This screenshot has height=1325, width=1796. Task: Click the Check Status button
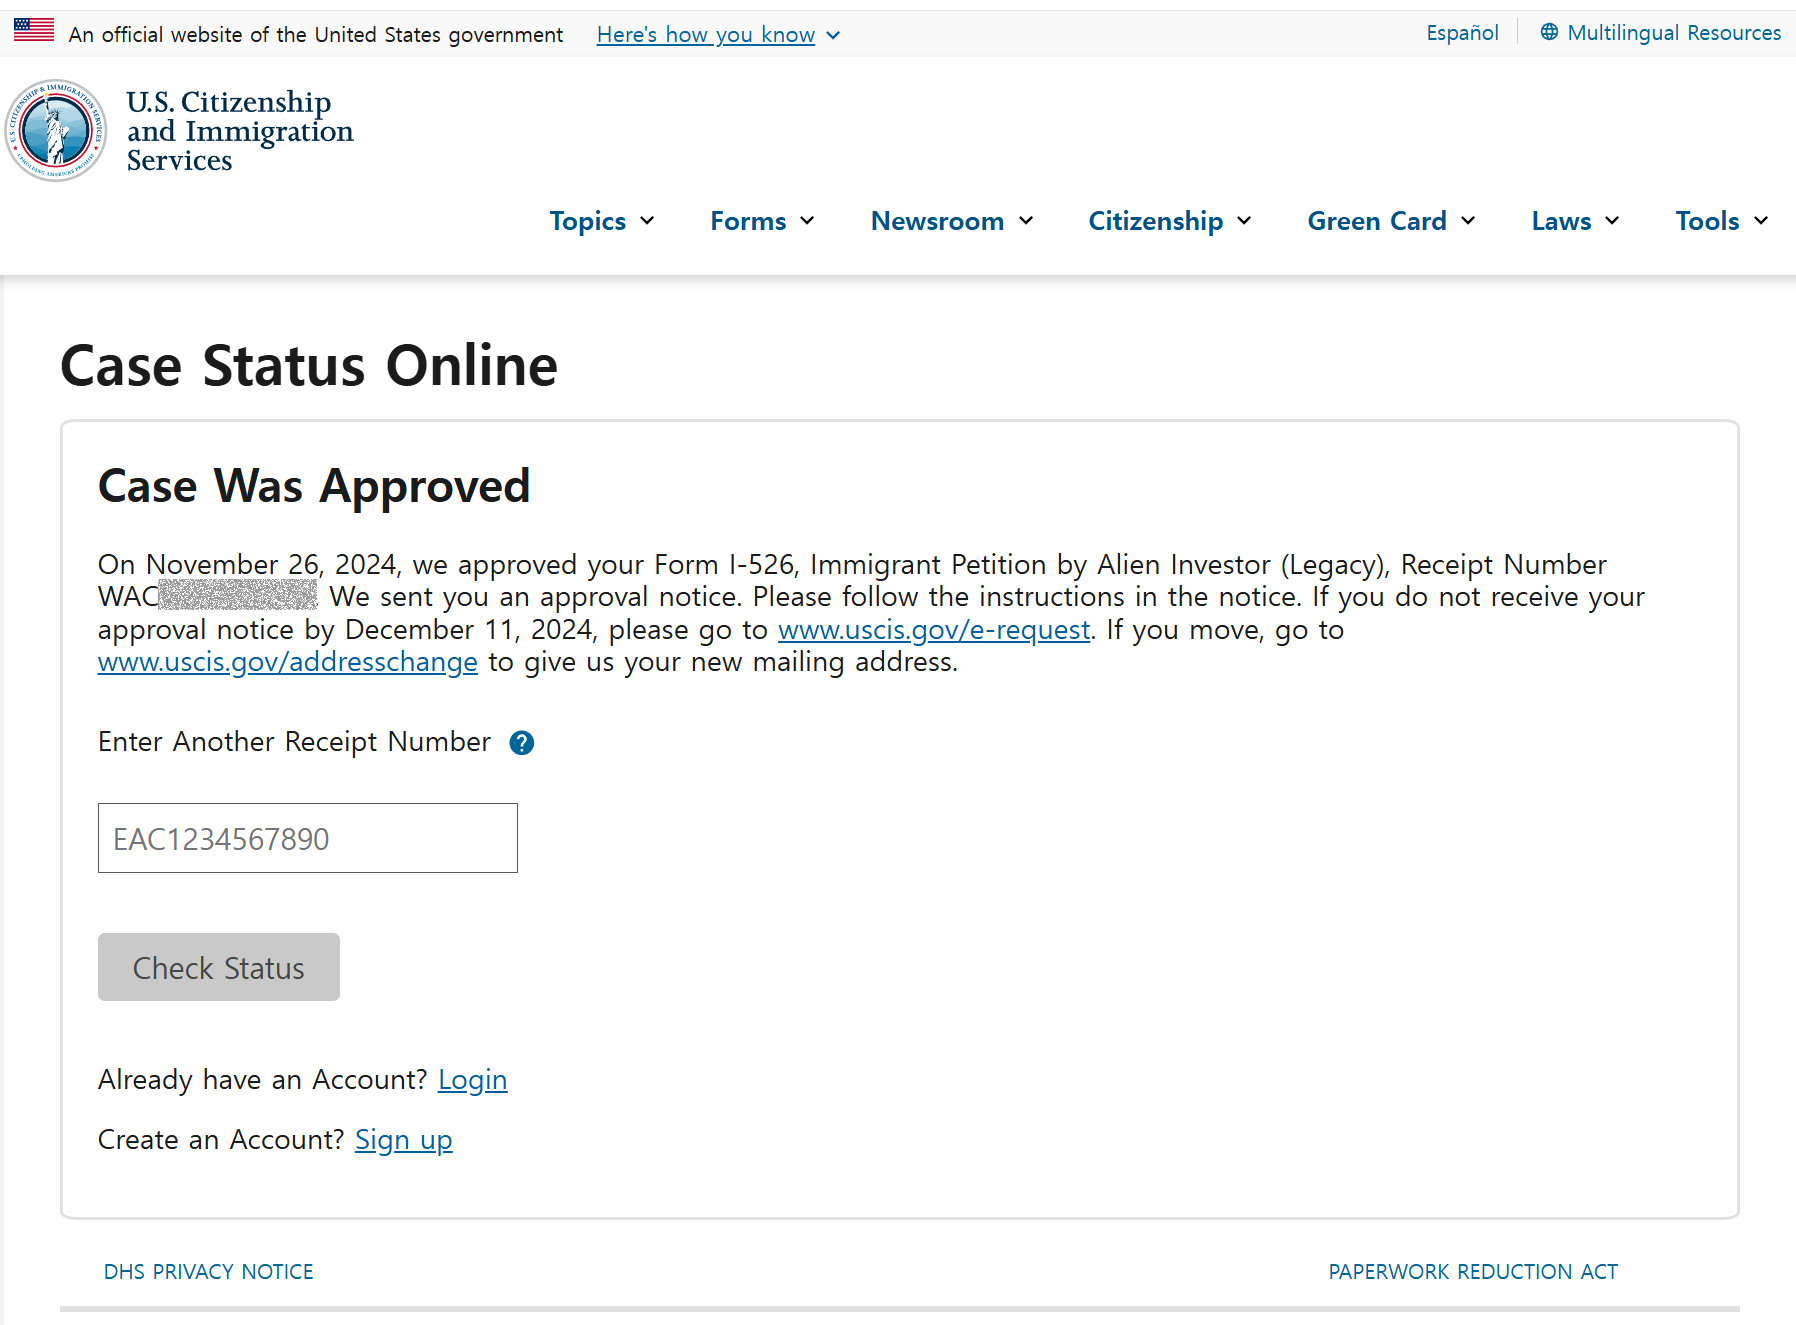point(219,967)
